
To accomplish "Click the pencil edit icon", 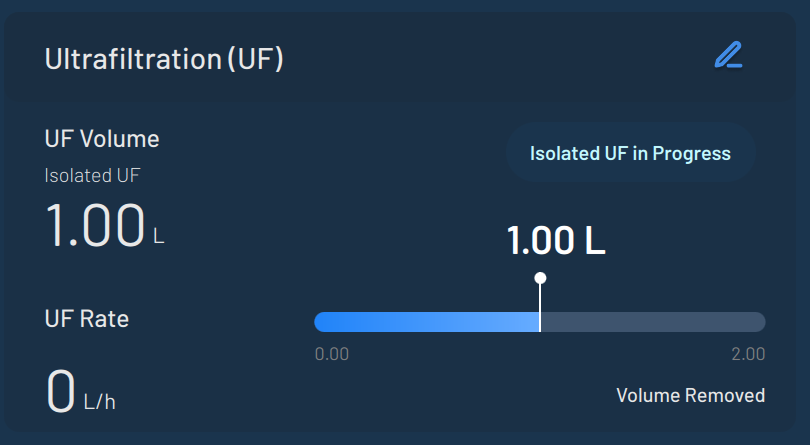I will 728,56.
